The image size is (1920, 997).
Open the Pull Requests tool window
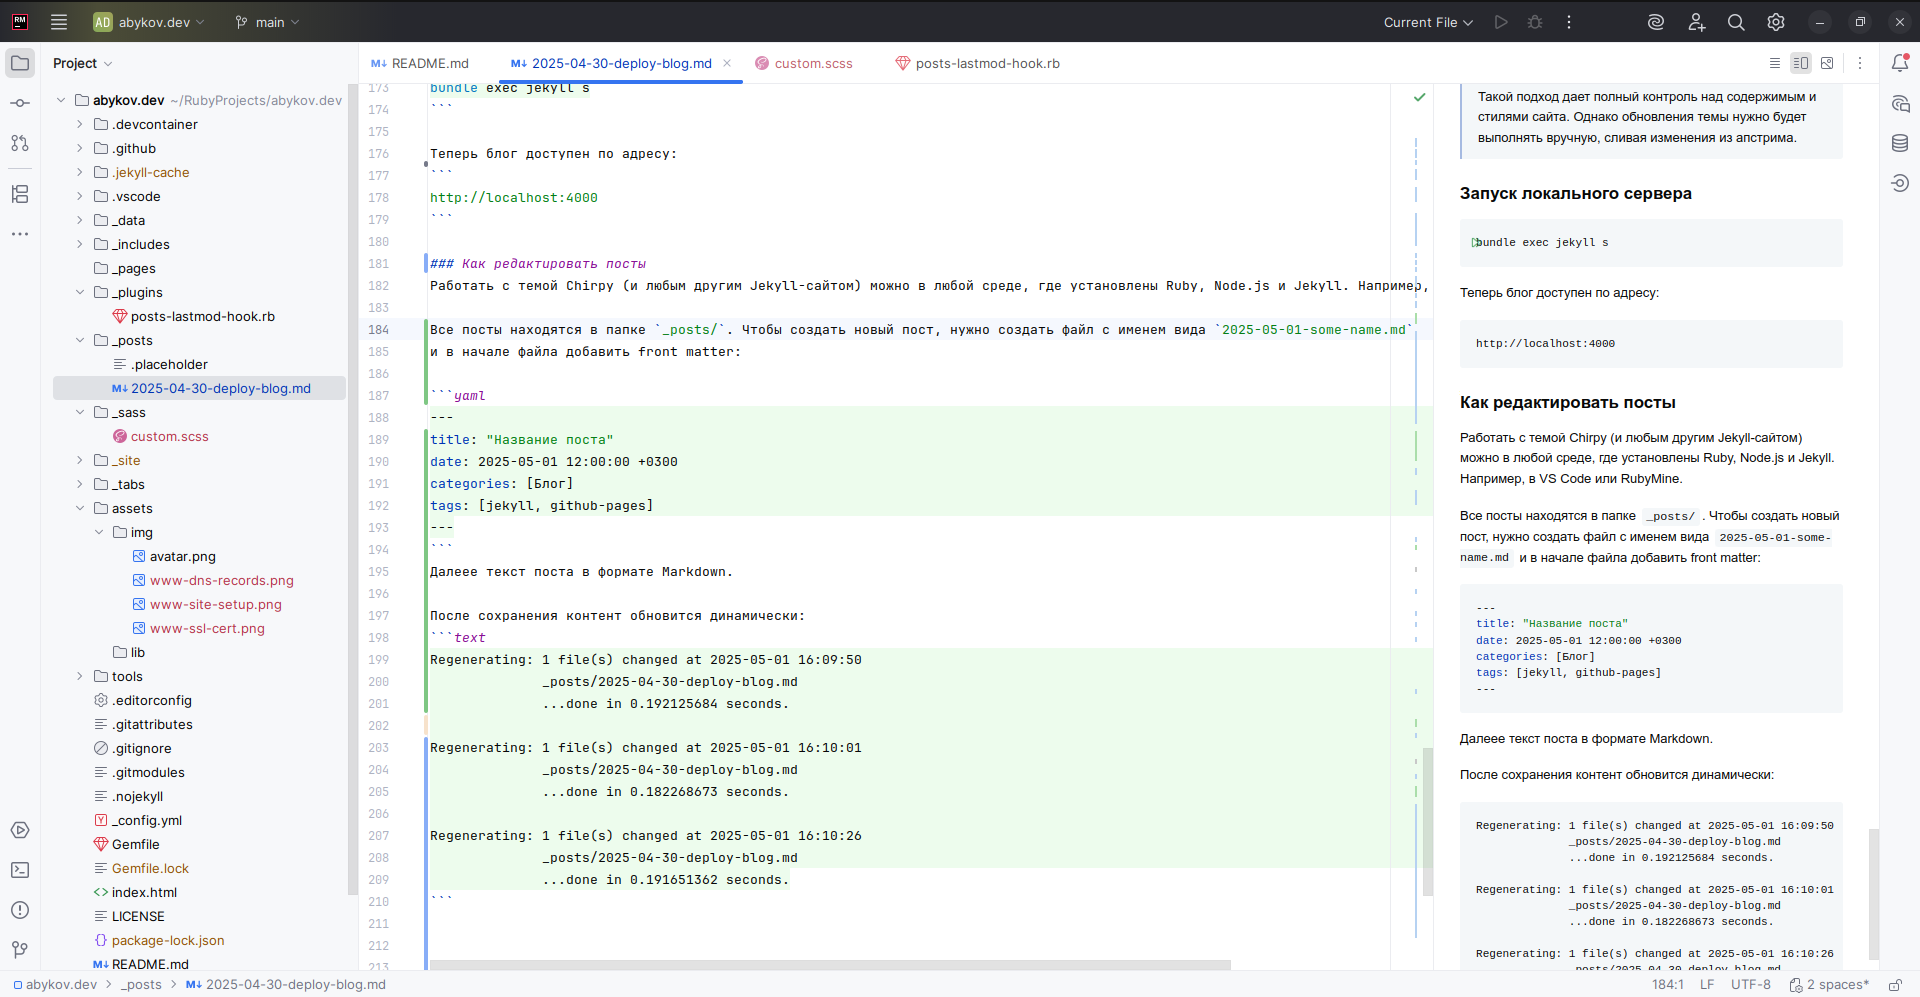20,143
